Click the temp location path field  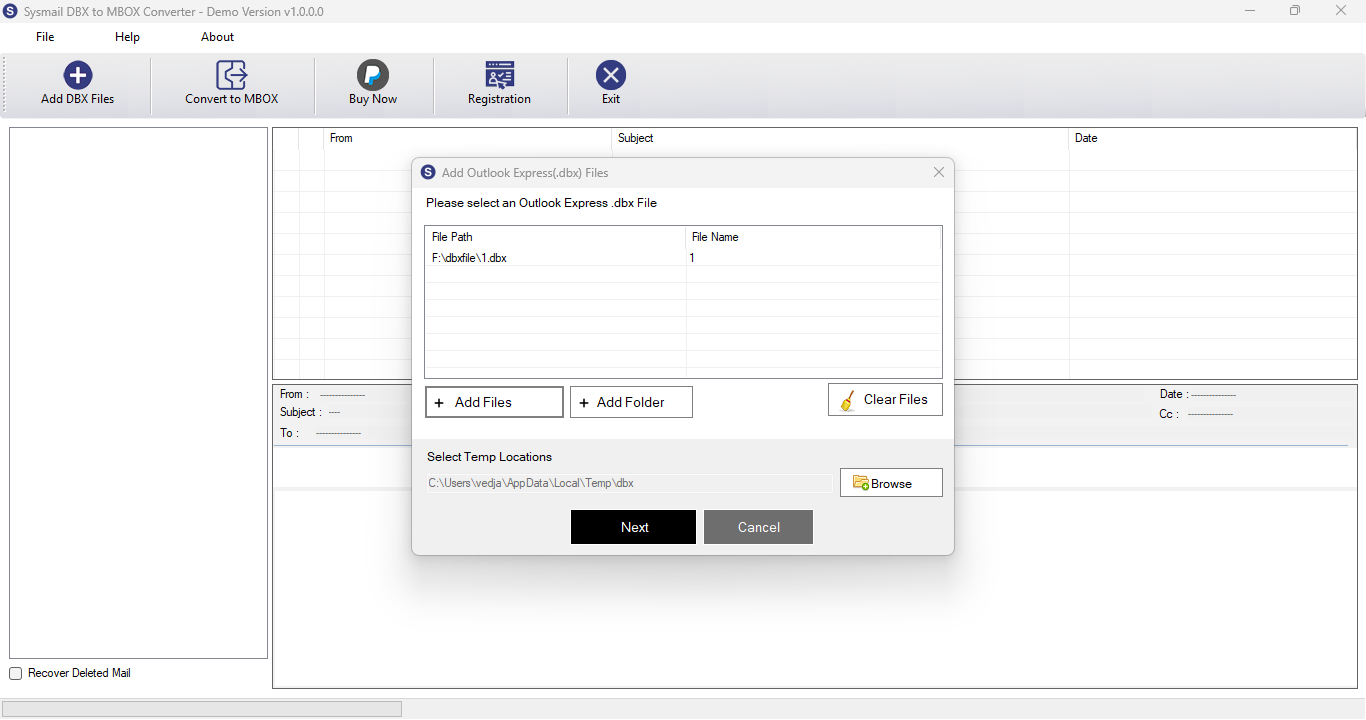(630, 483)
